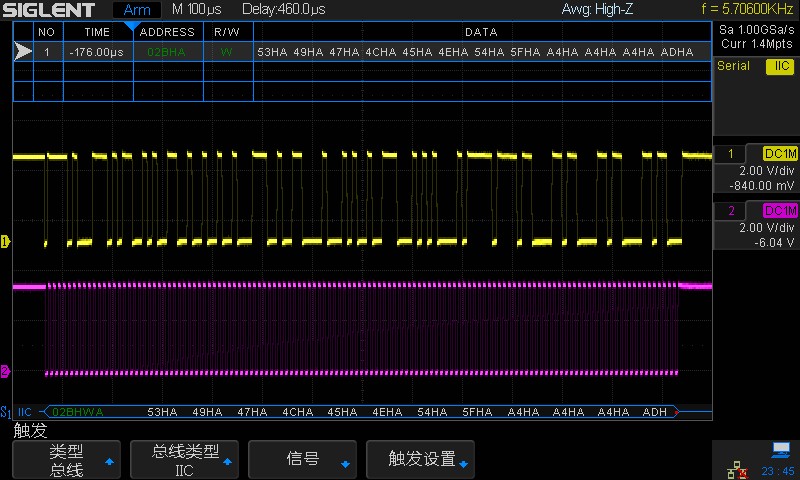This screenshot has height=480, width=800.
Task: Click the ADDRESS column header
Action: 167,32
